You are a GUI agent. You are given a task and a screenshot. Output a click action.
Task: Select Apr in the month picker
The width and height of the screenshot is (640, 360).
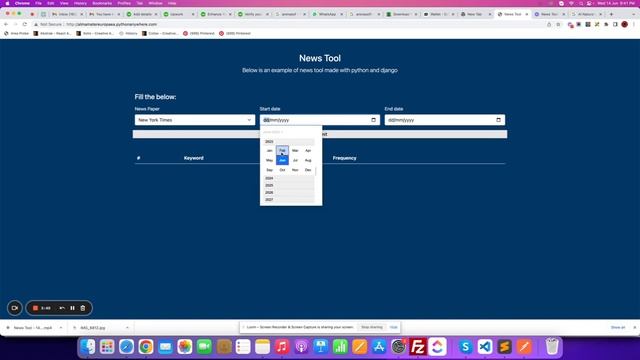click(x=308, y=151)
